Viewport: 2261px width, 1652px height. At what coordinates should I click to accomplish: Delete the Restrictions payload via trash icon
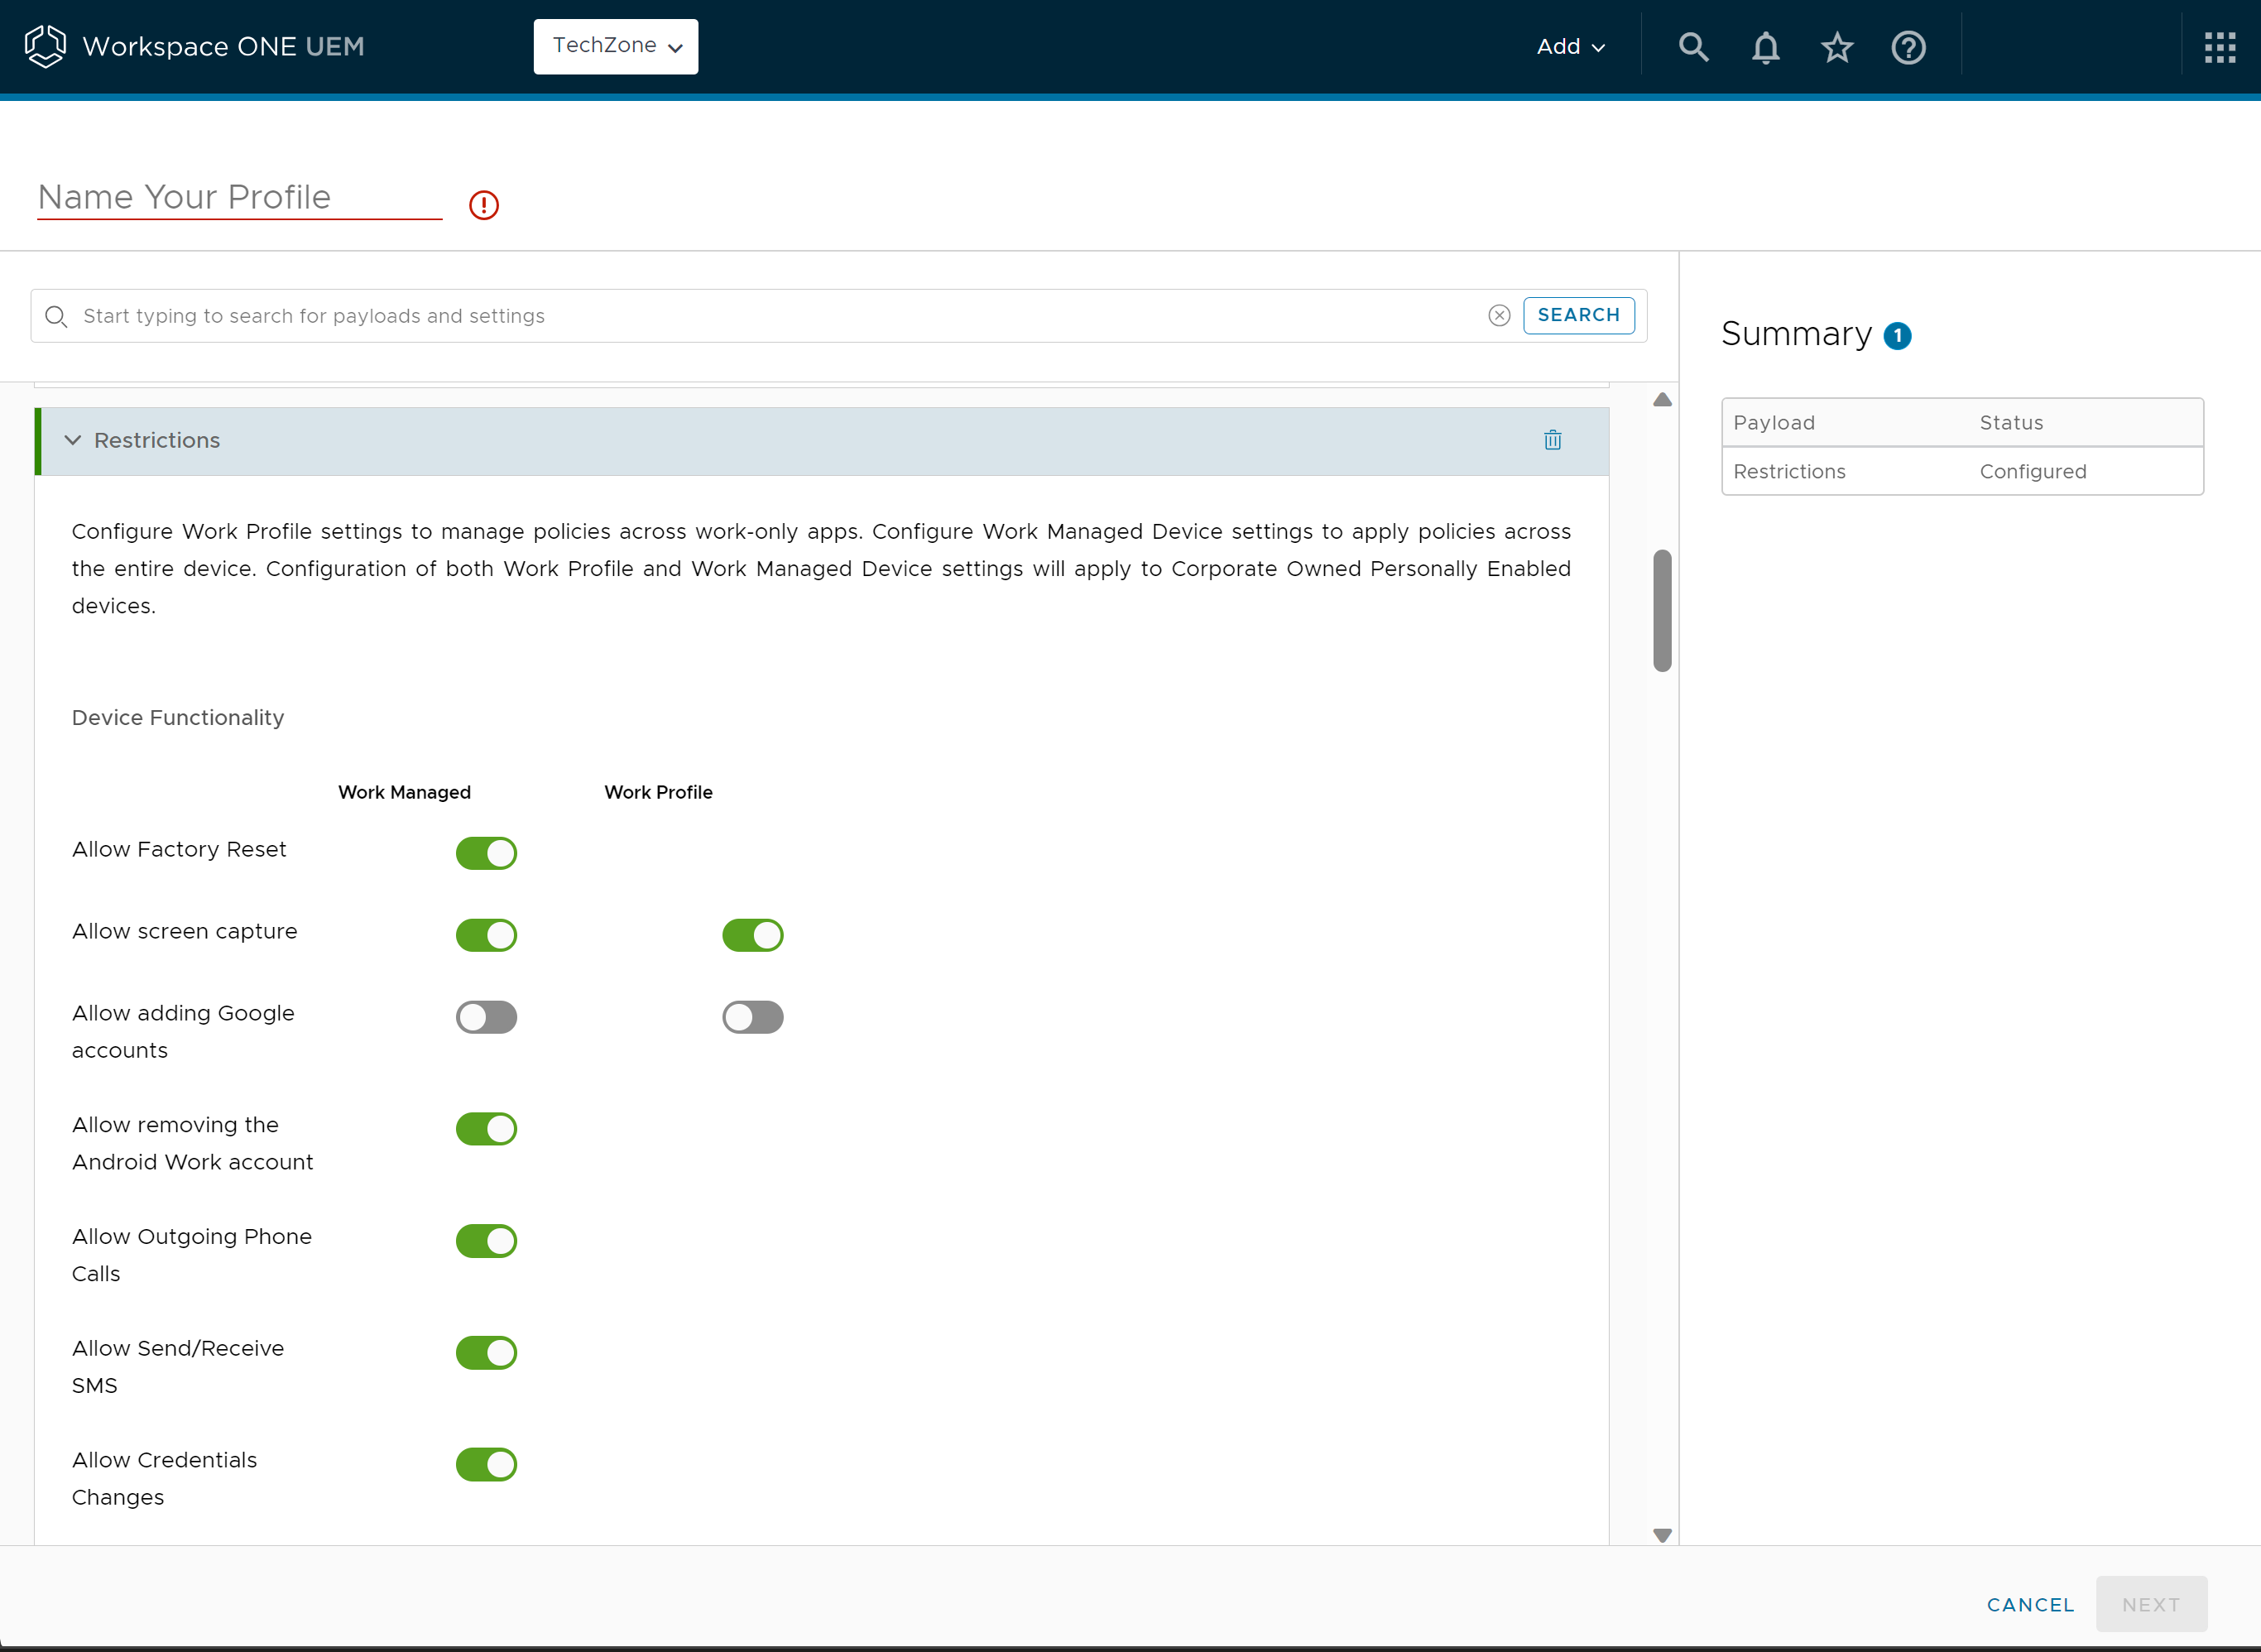tap(1552, 440)
